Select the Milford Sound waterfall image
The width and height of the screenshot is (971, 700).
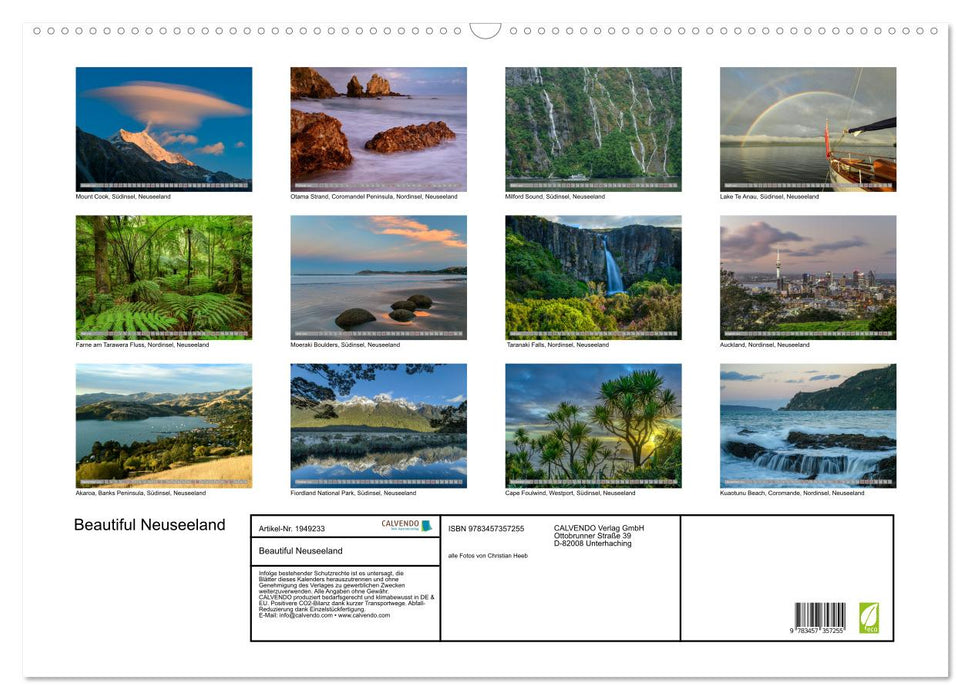click(x=592, y=128)
